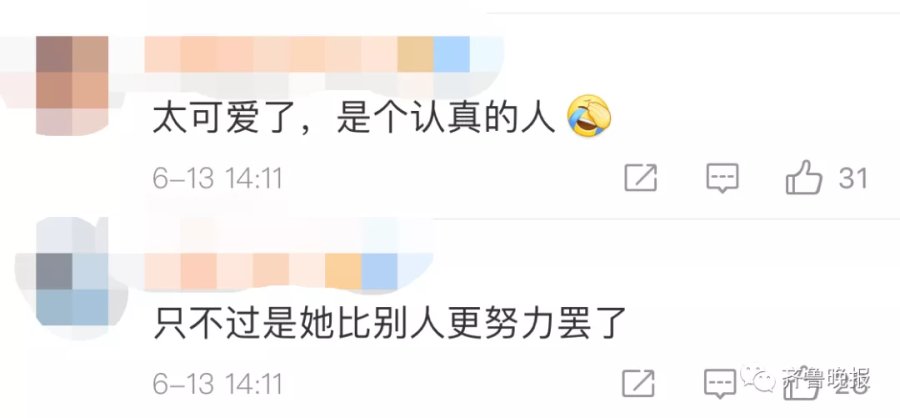This screenshot has width=900, height=418.
Task: Like the 只不过是她比别人更努力罢了 comment
Action: pyautogui.click(x=802, y=383)
